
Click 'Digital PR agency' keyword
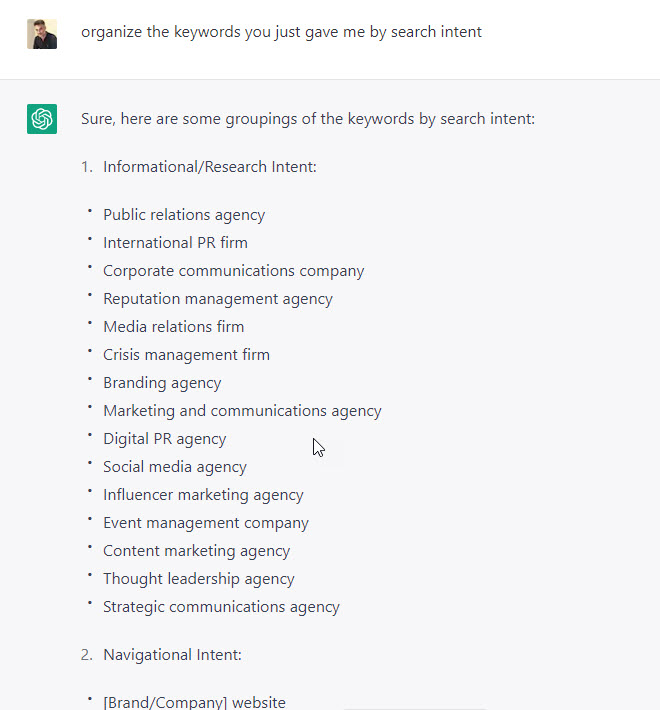click(164, 439)
